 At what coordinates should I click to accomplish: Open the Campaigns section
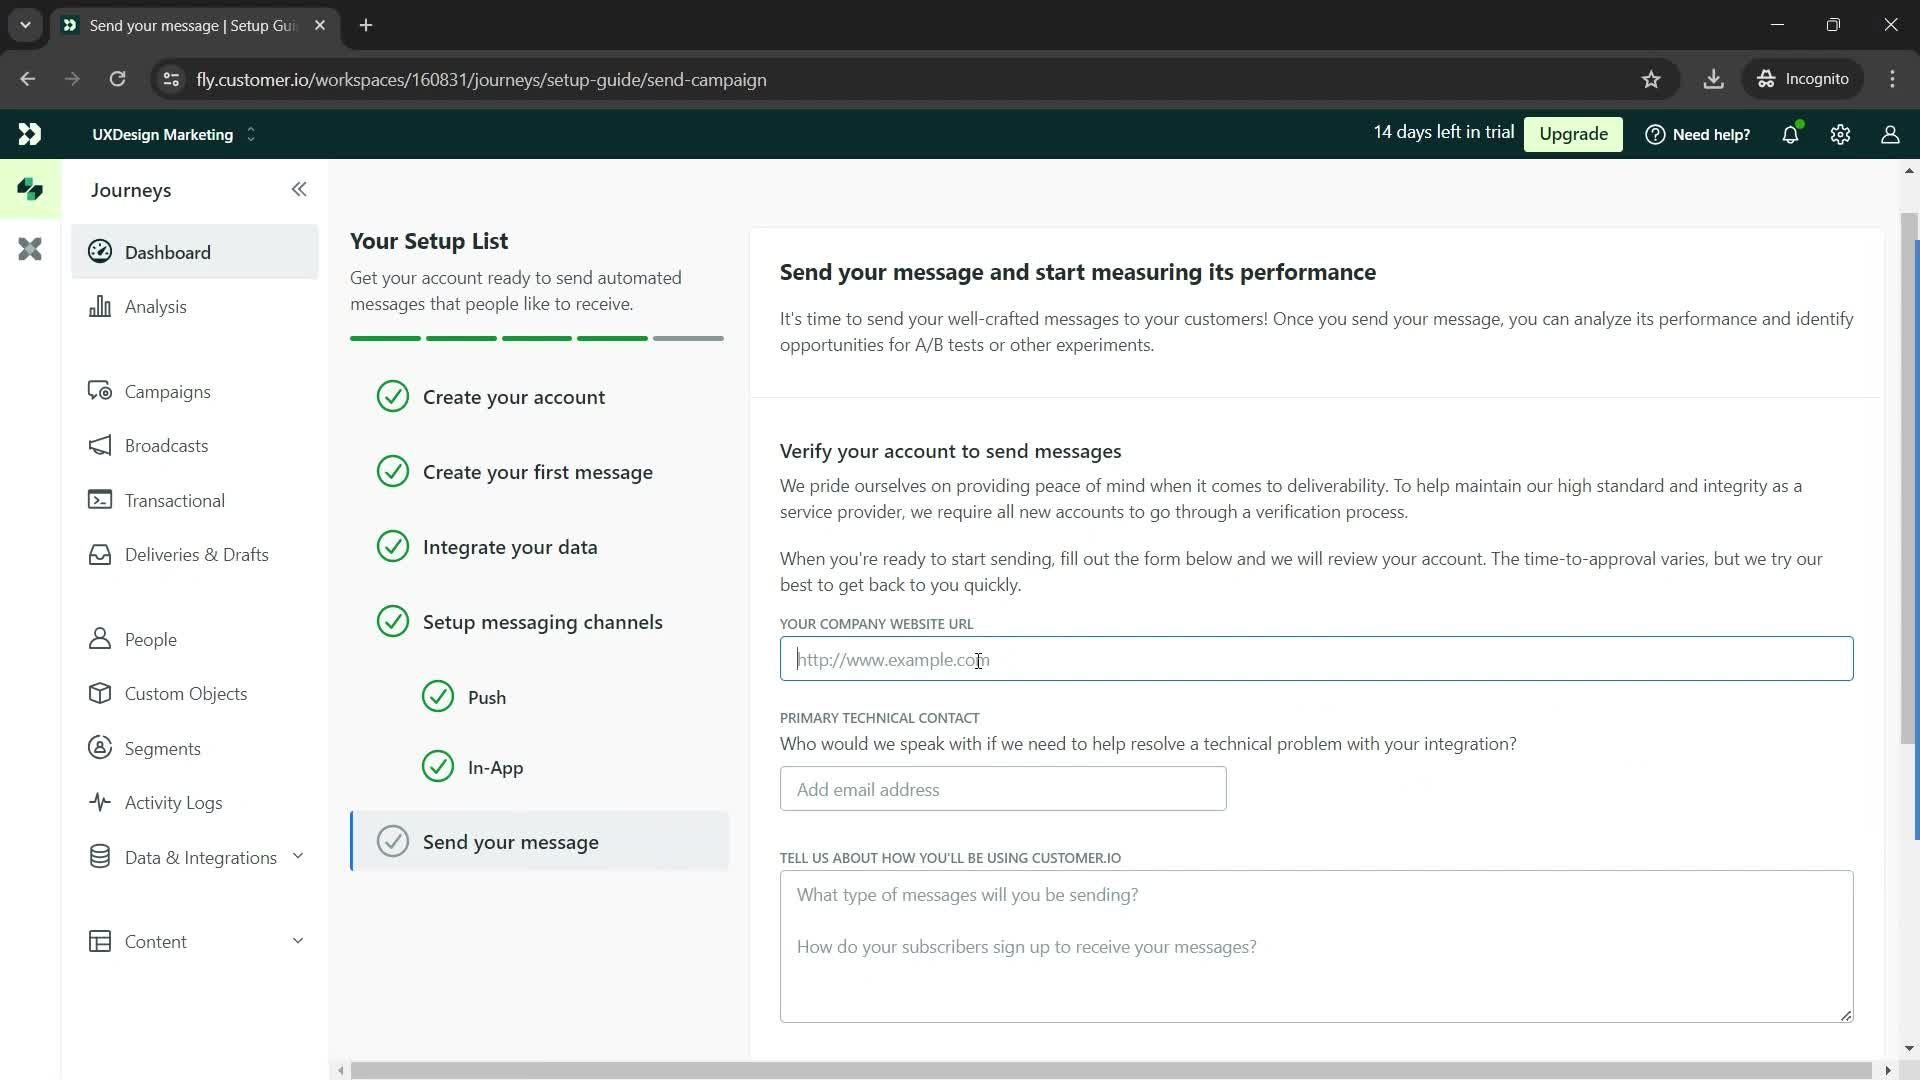click(x=167, y=392)
